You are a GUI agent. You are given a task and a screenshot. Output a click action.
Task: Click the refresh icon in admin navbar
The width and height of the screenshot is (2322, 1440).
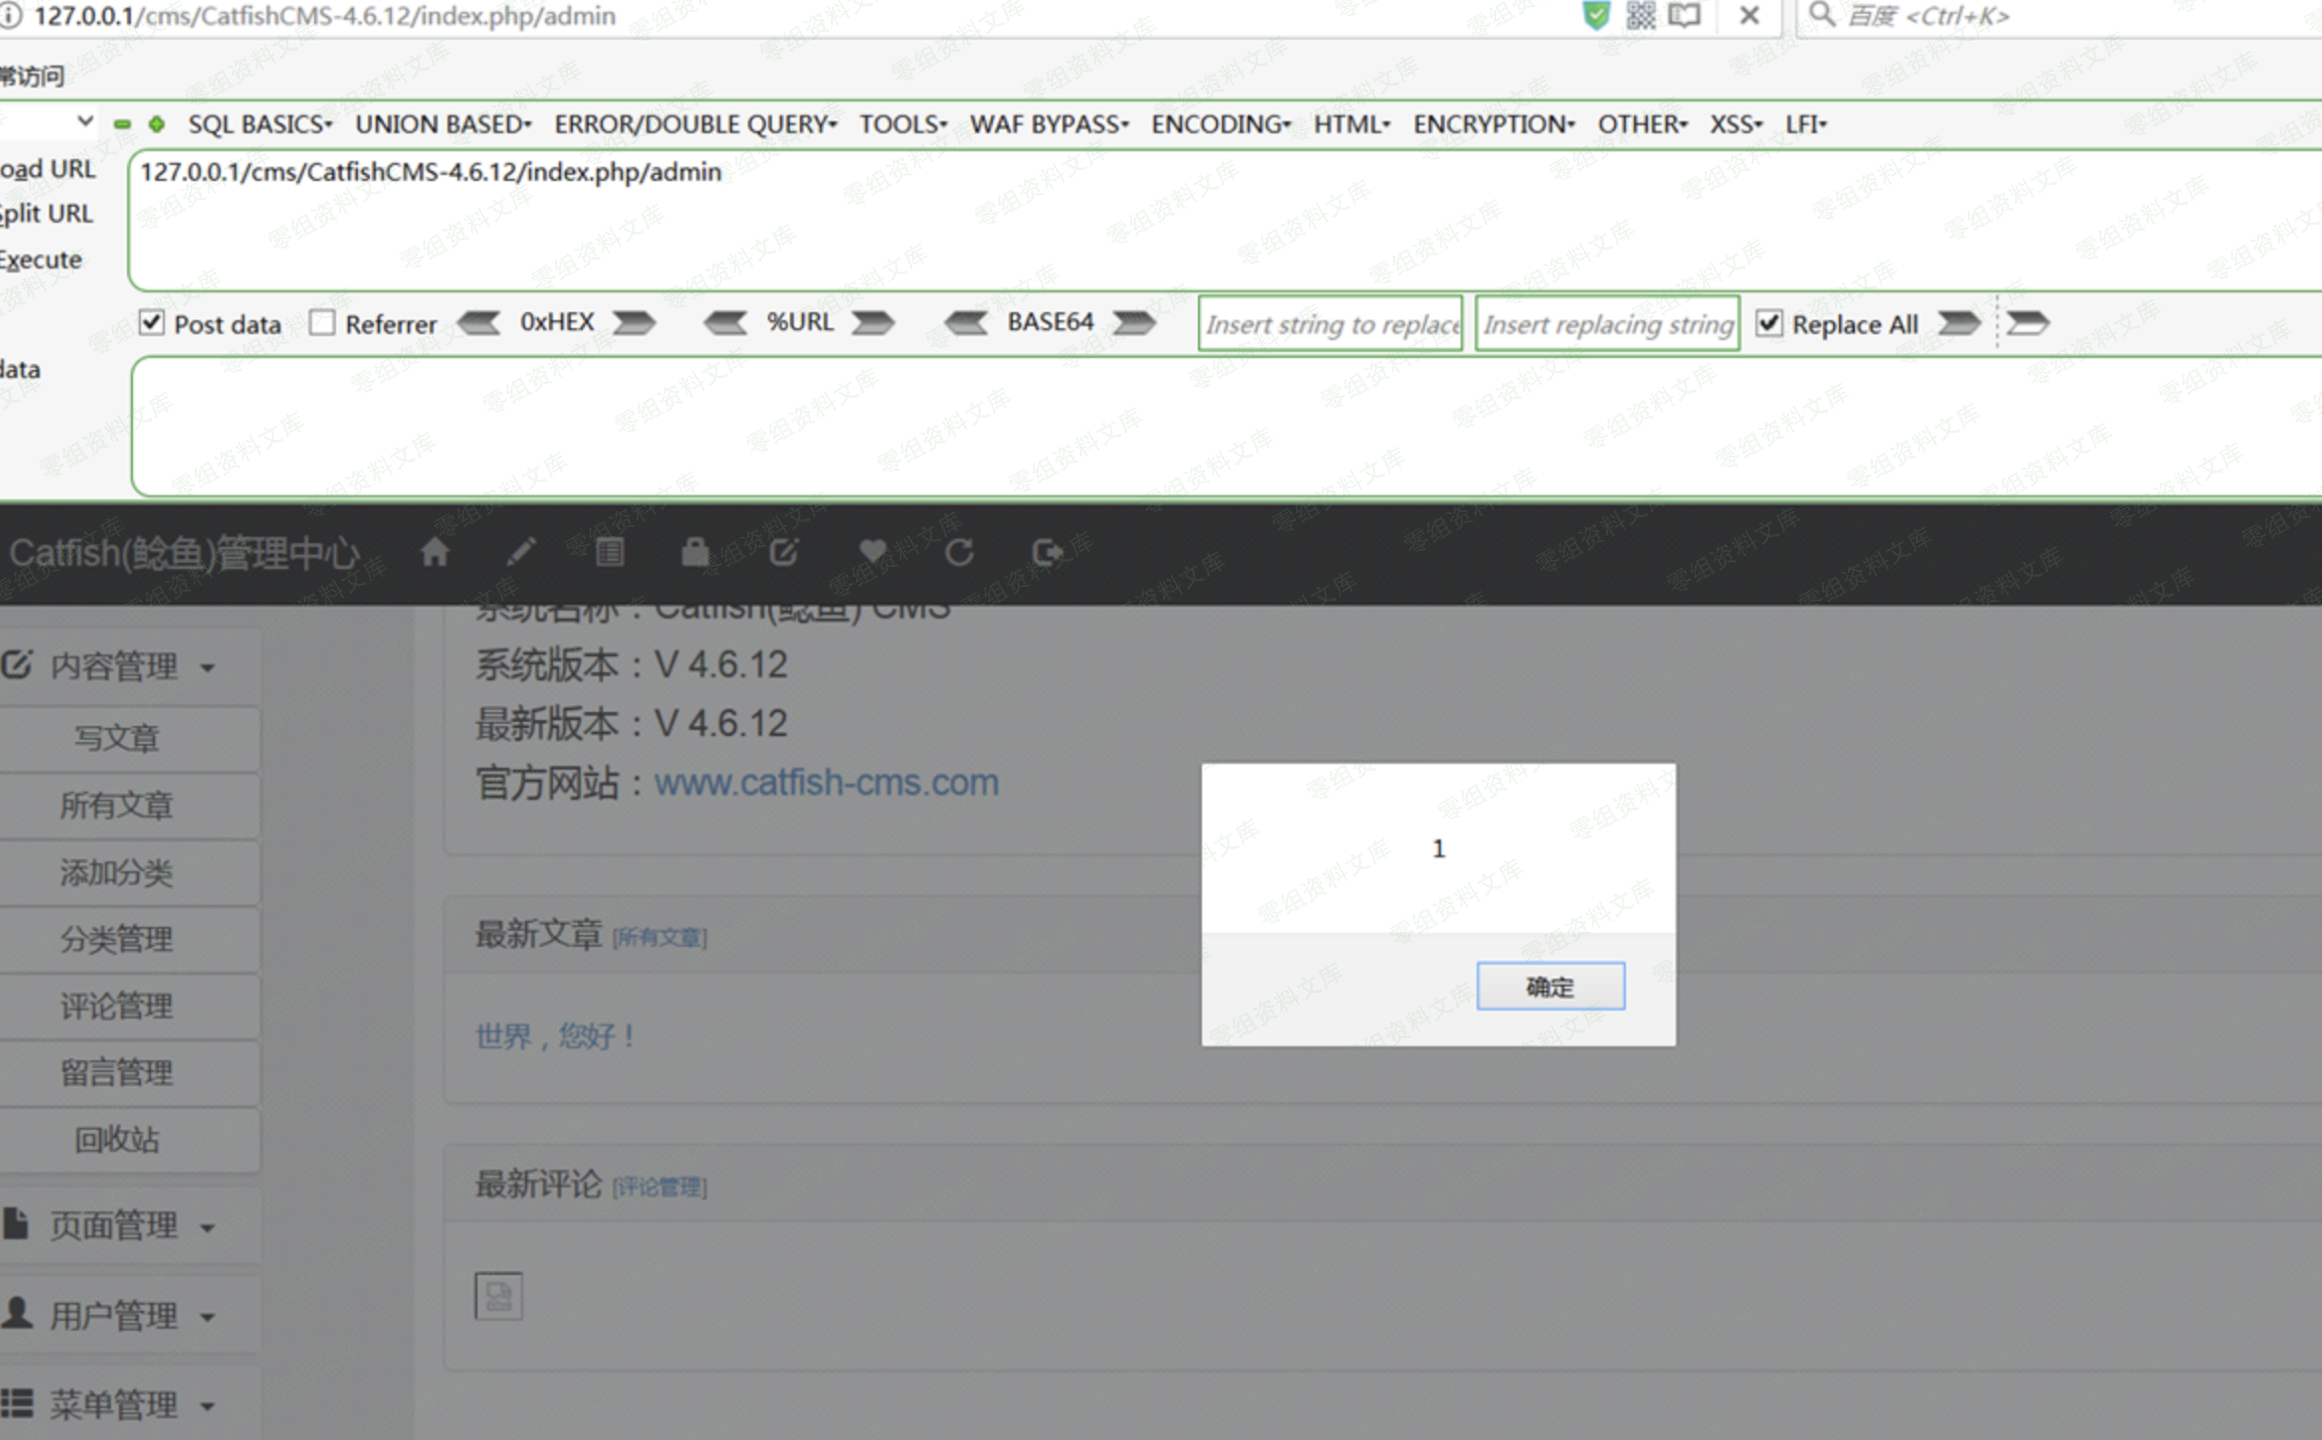click(959, 552)
